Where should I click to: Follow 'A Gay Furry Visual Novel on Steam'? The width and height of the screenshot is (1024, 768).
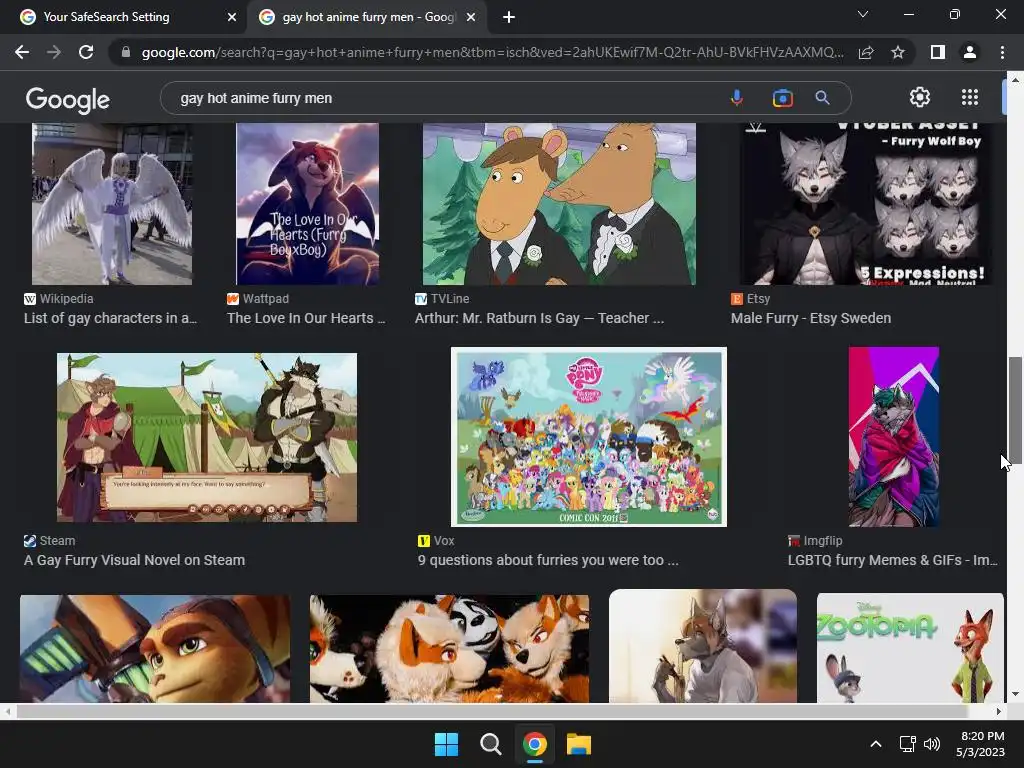(135, 560)
